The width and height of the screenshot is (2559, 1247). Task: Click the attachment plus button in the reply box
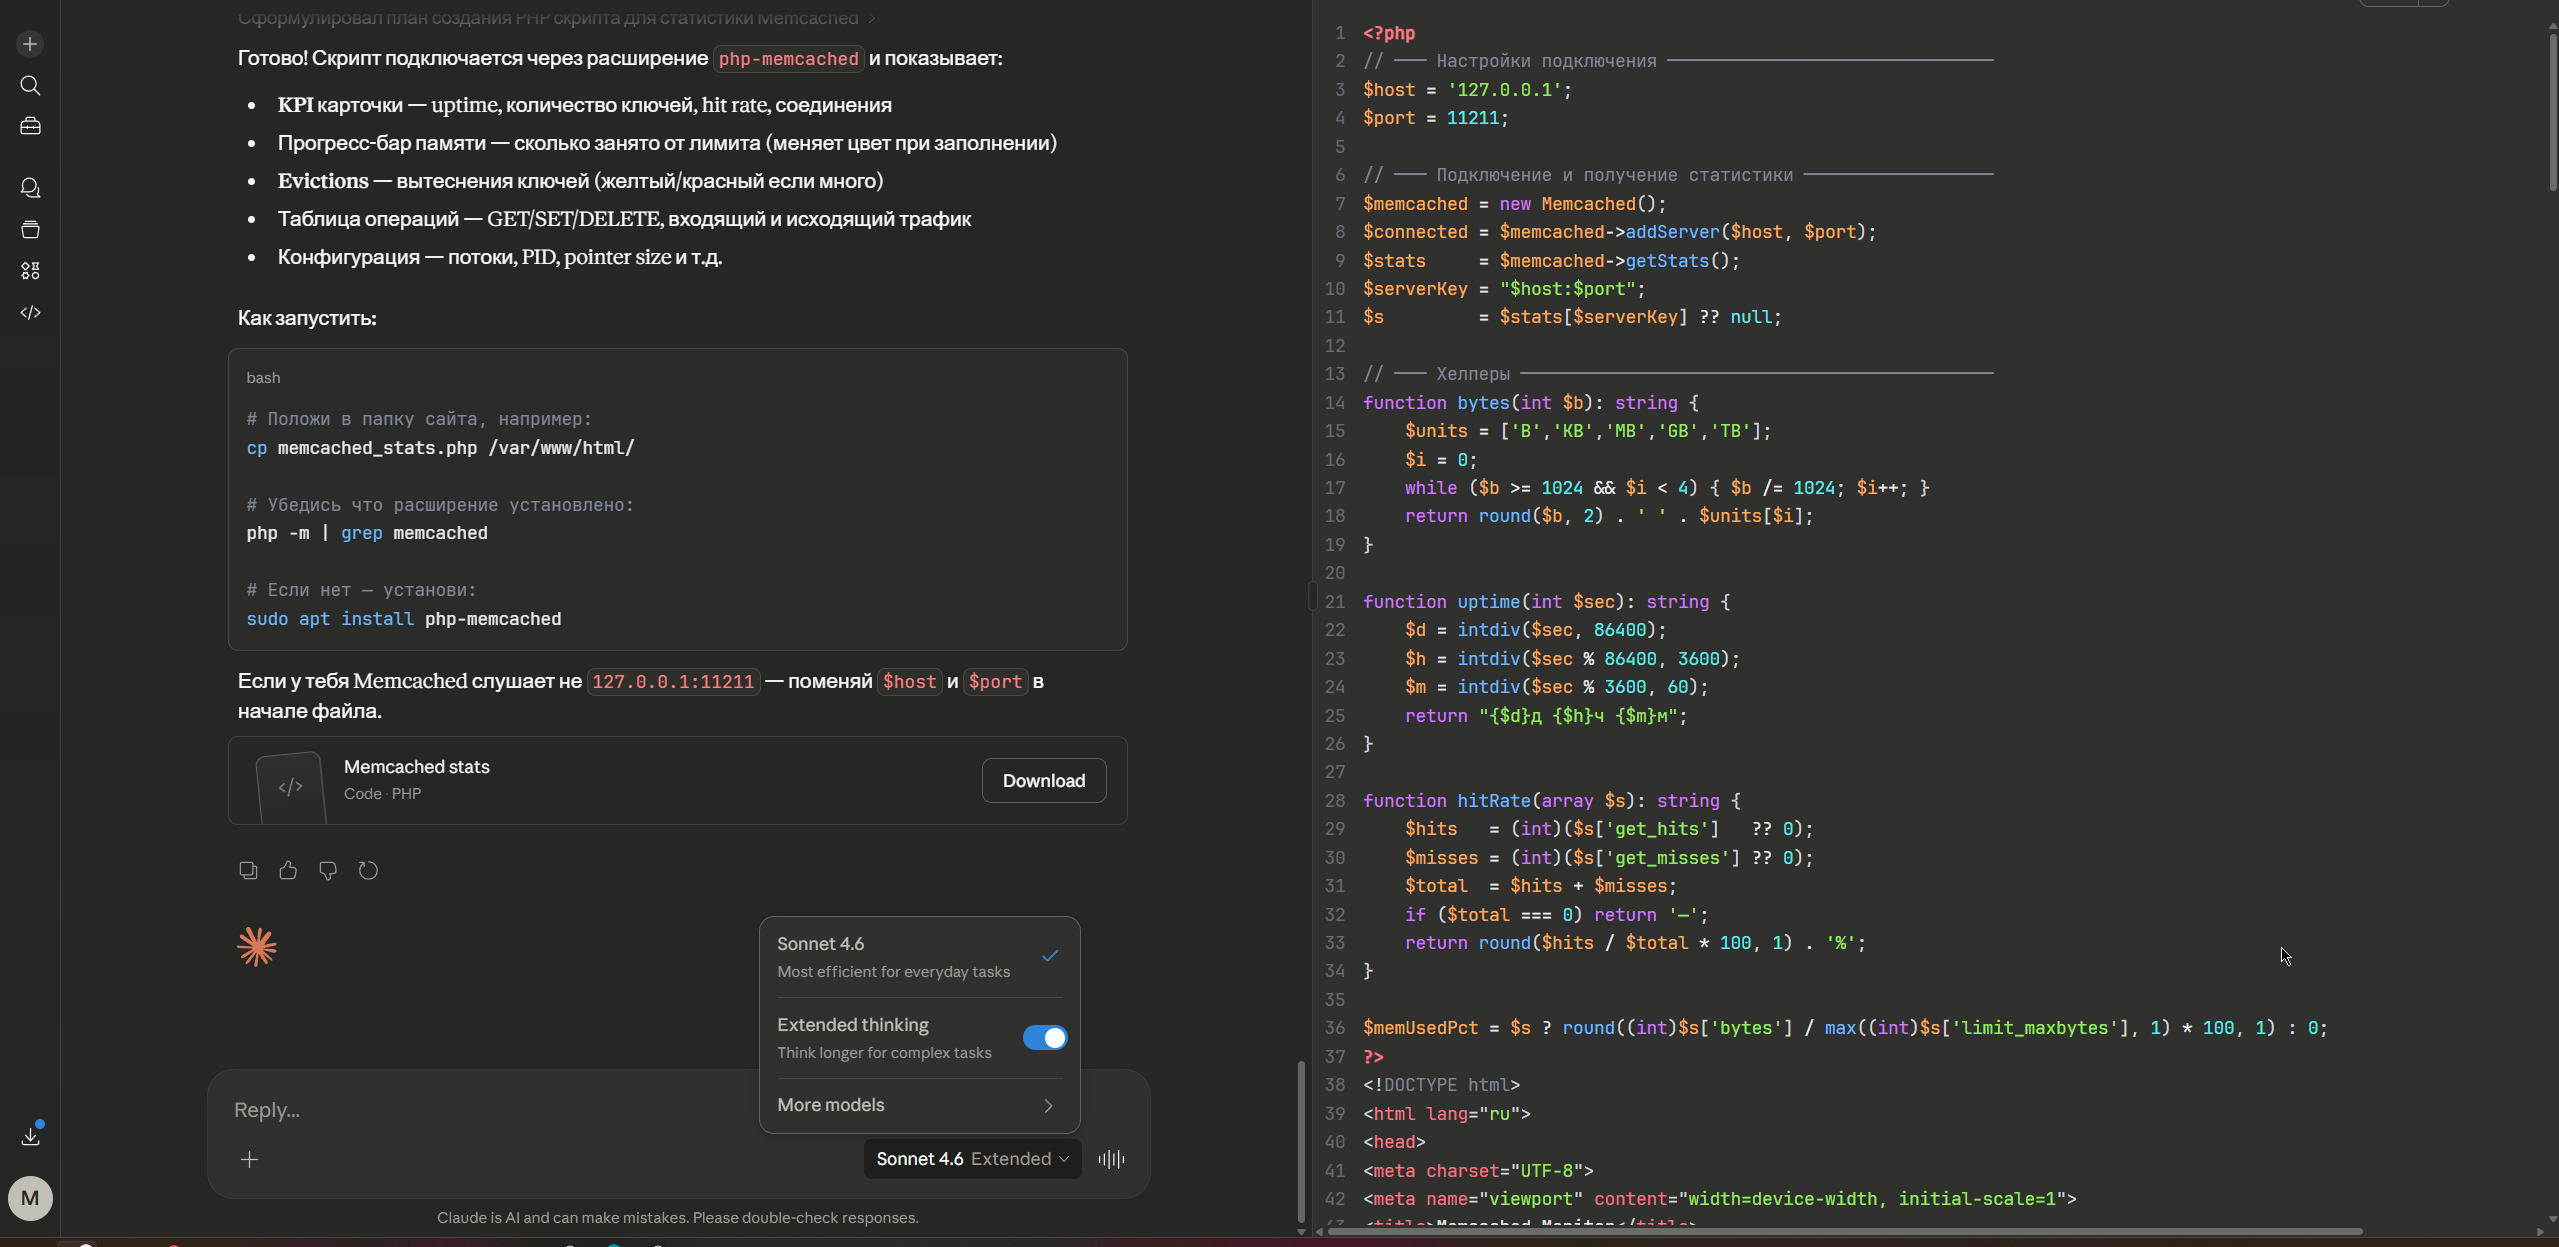[250, 1160]
